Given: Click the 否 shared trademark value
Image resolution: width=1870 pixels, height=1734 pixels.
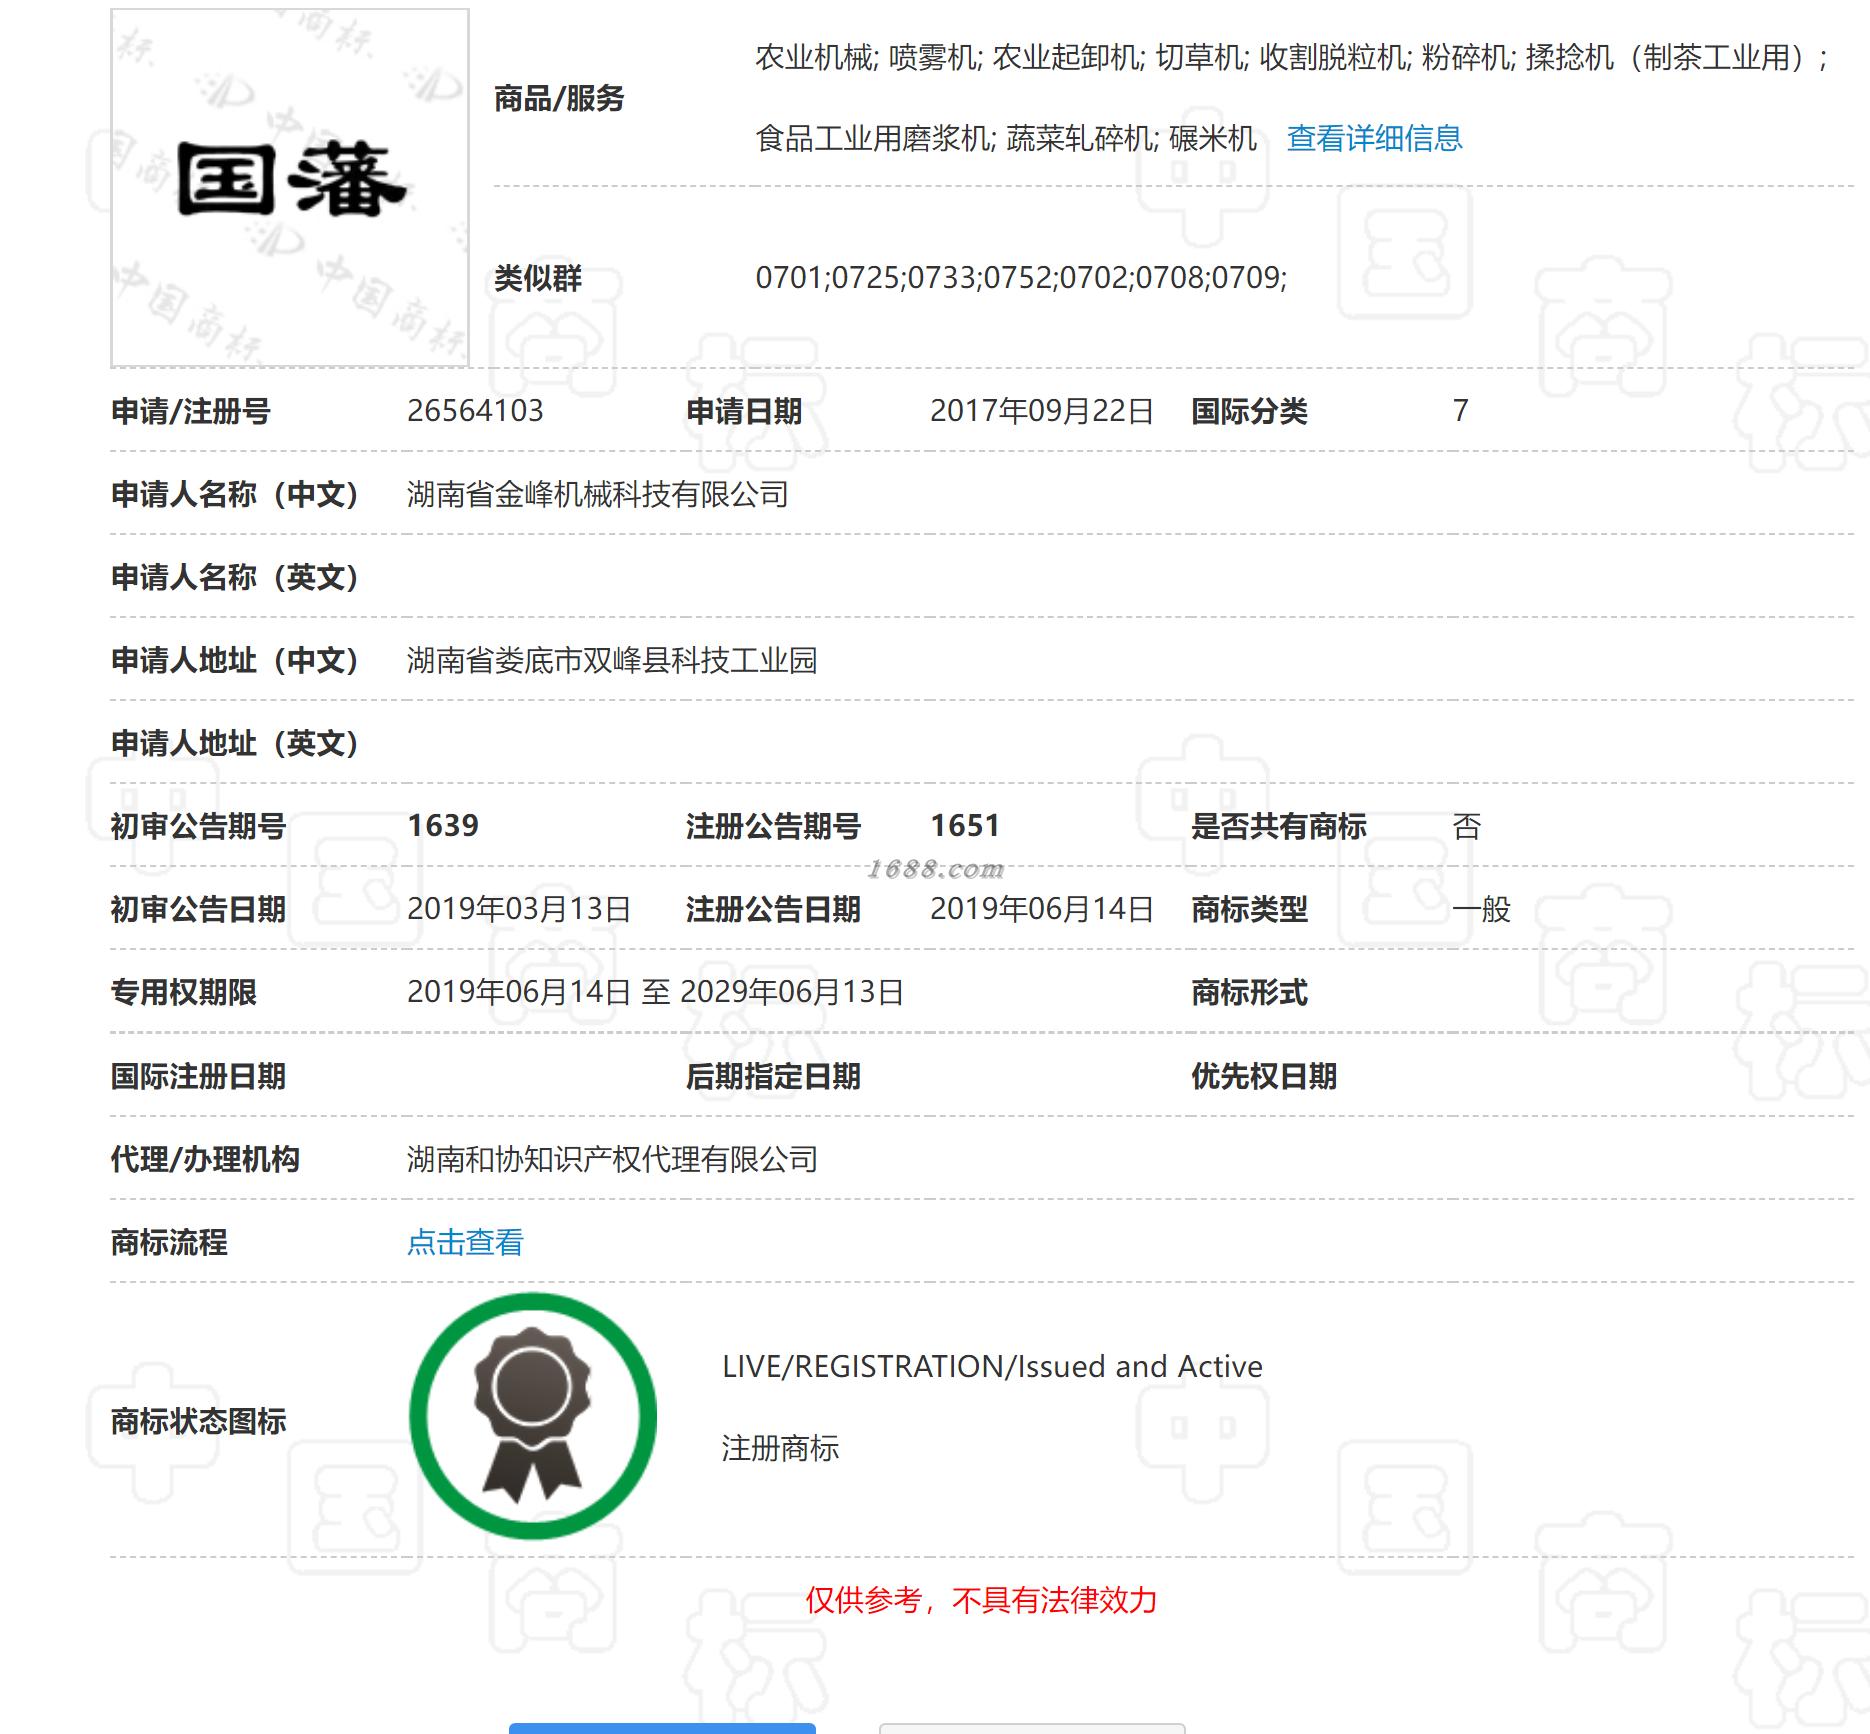Looking at the screenshot, I should tap(1467, 826).
